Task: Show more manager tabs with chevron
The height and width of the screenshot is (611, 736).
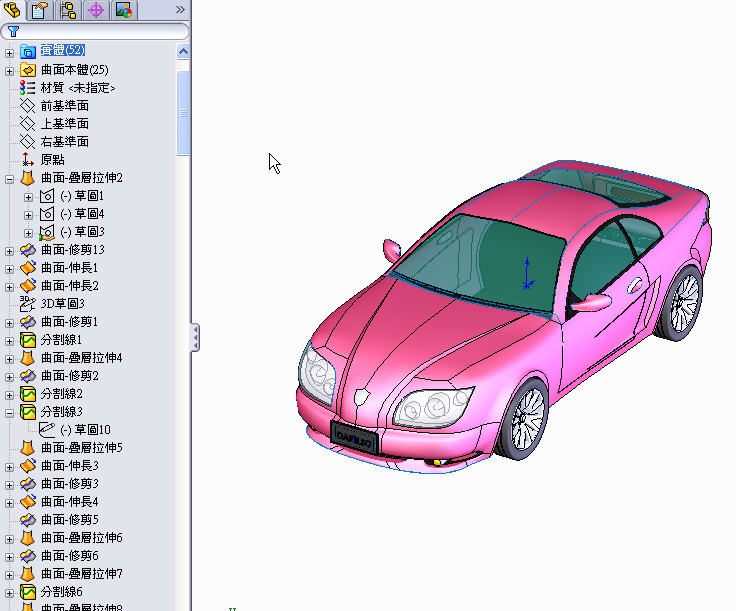Action: coord(180,9)
